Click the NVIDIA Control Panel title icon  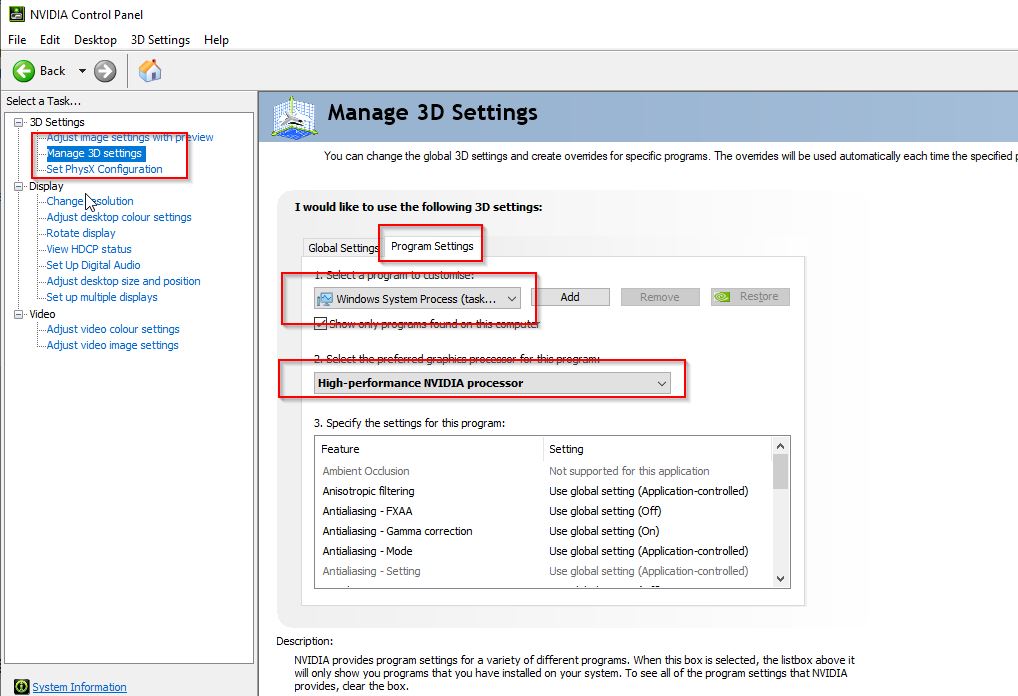(17, 14)
